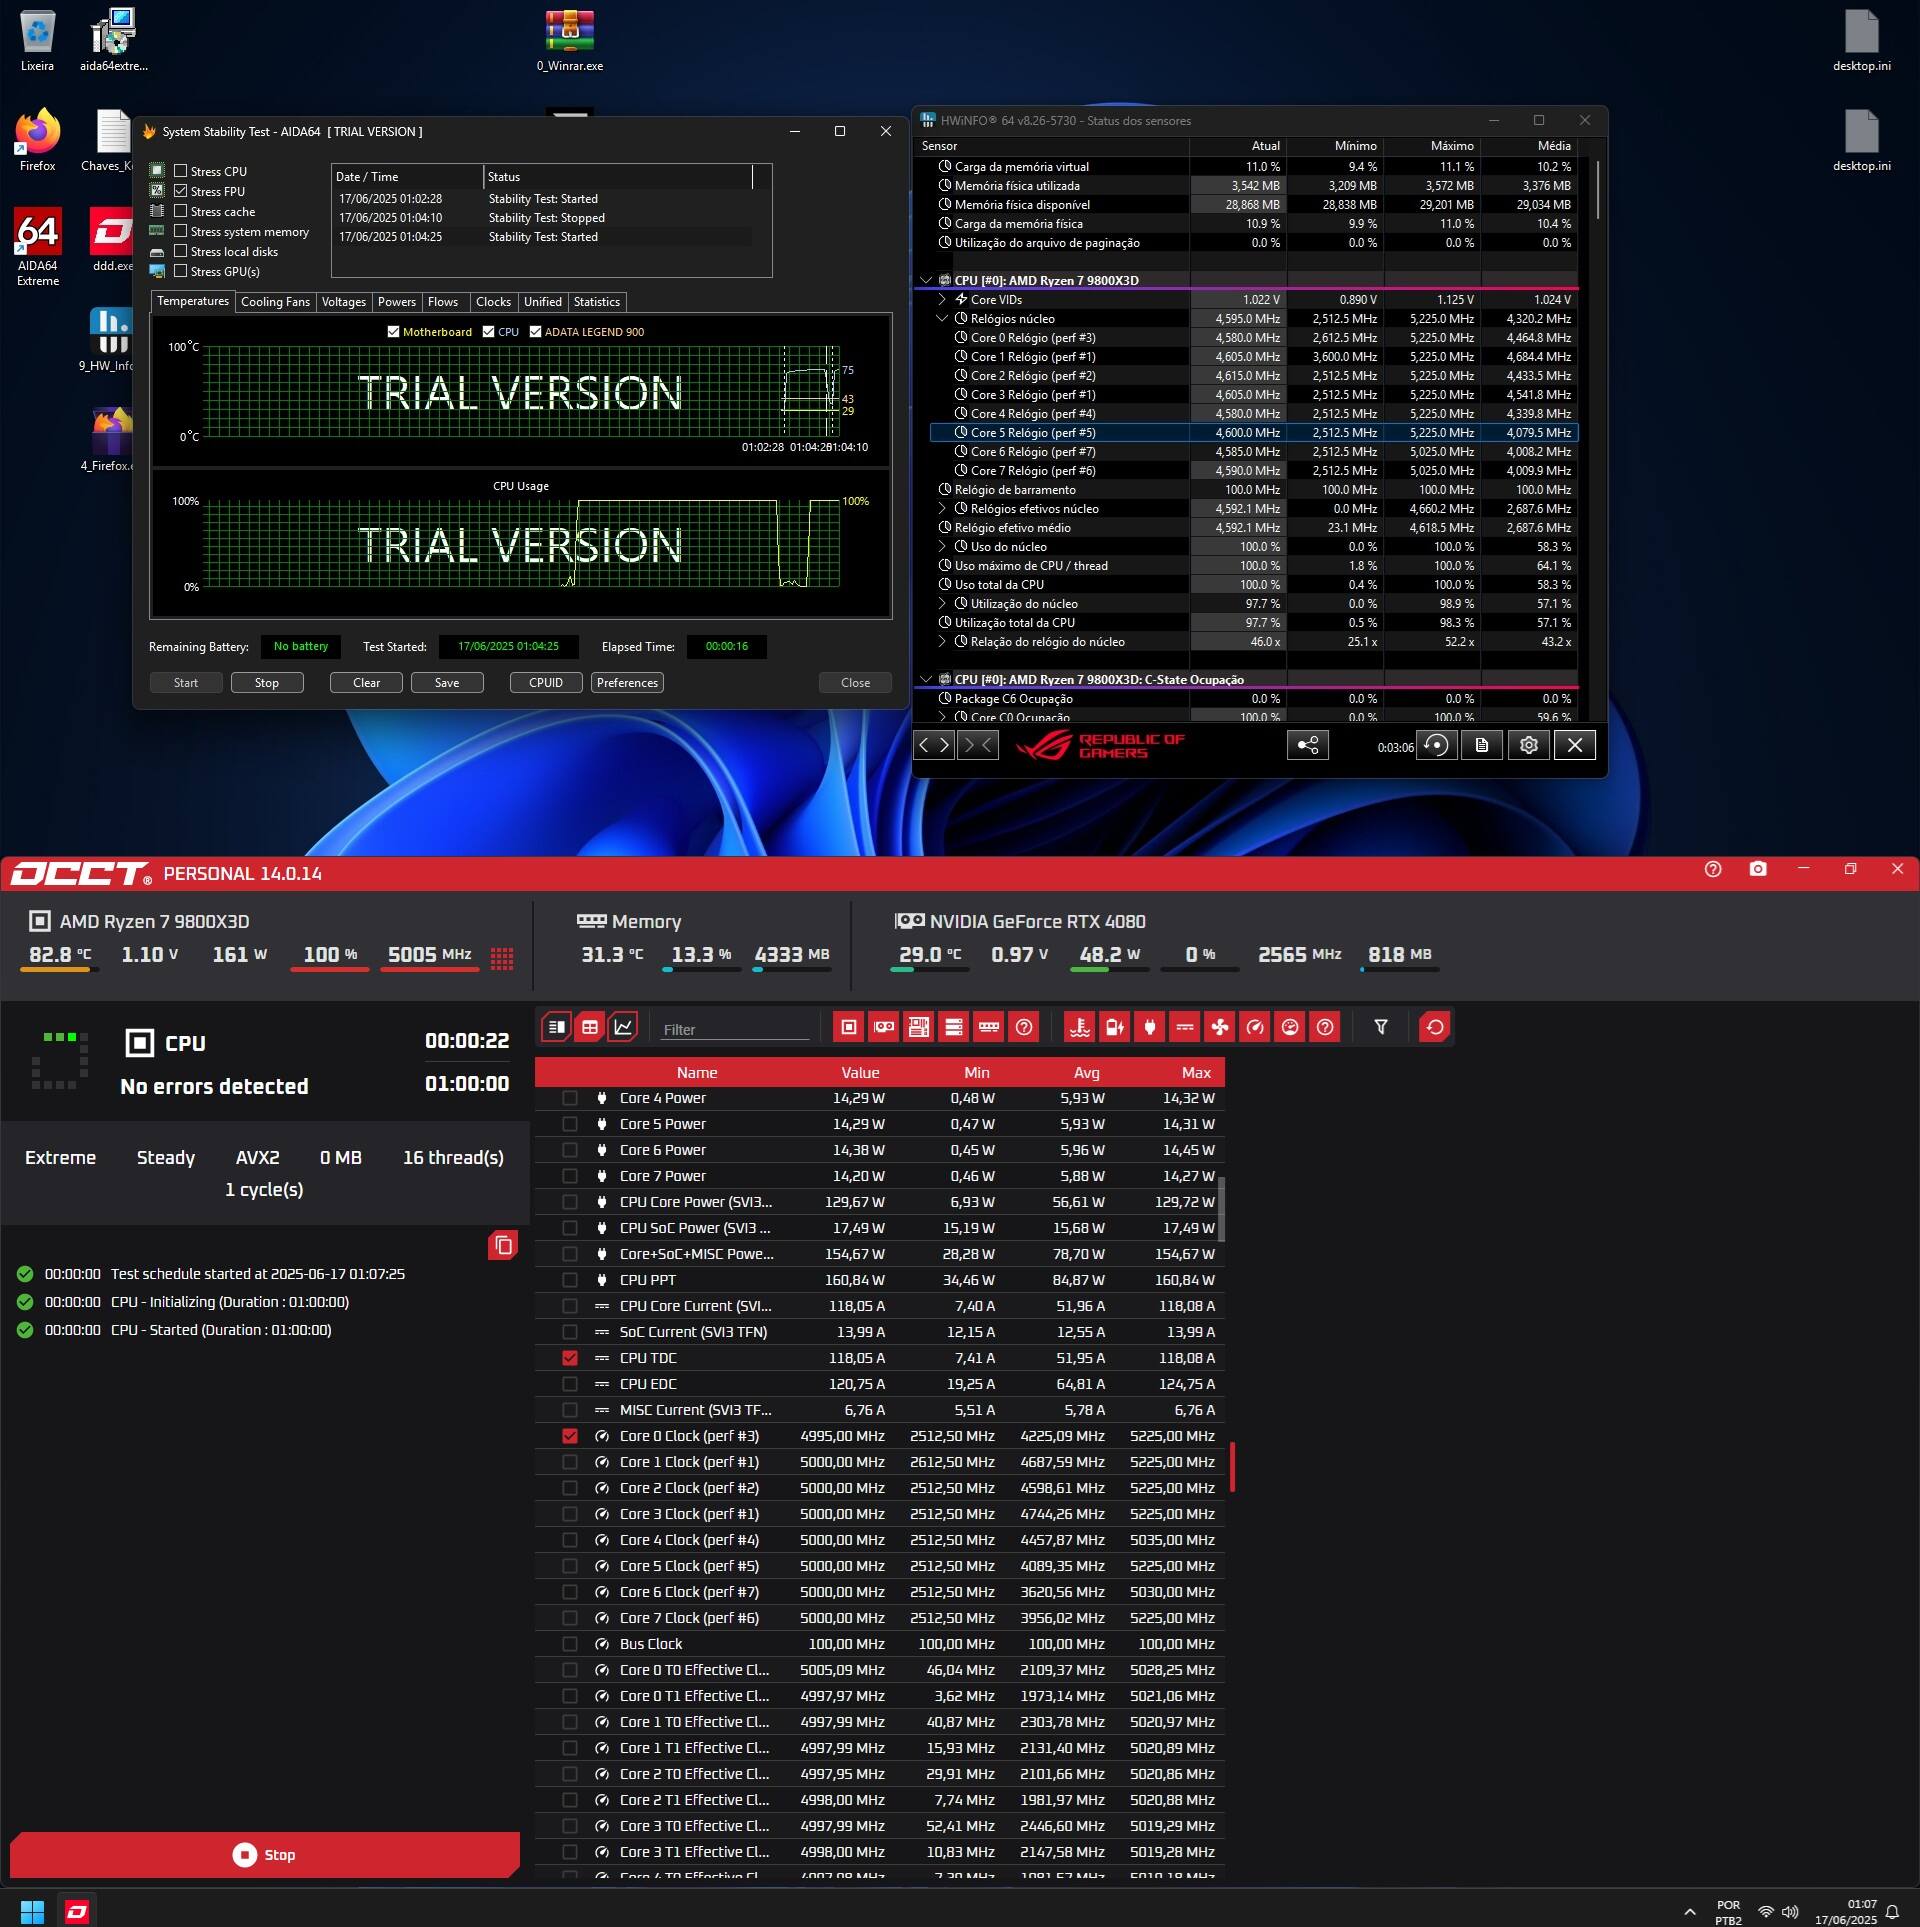Expand Utilização do núcleo node
The height and width of the screenshot is (1927, 1920).
[x=942, y=603]
